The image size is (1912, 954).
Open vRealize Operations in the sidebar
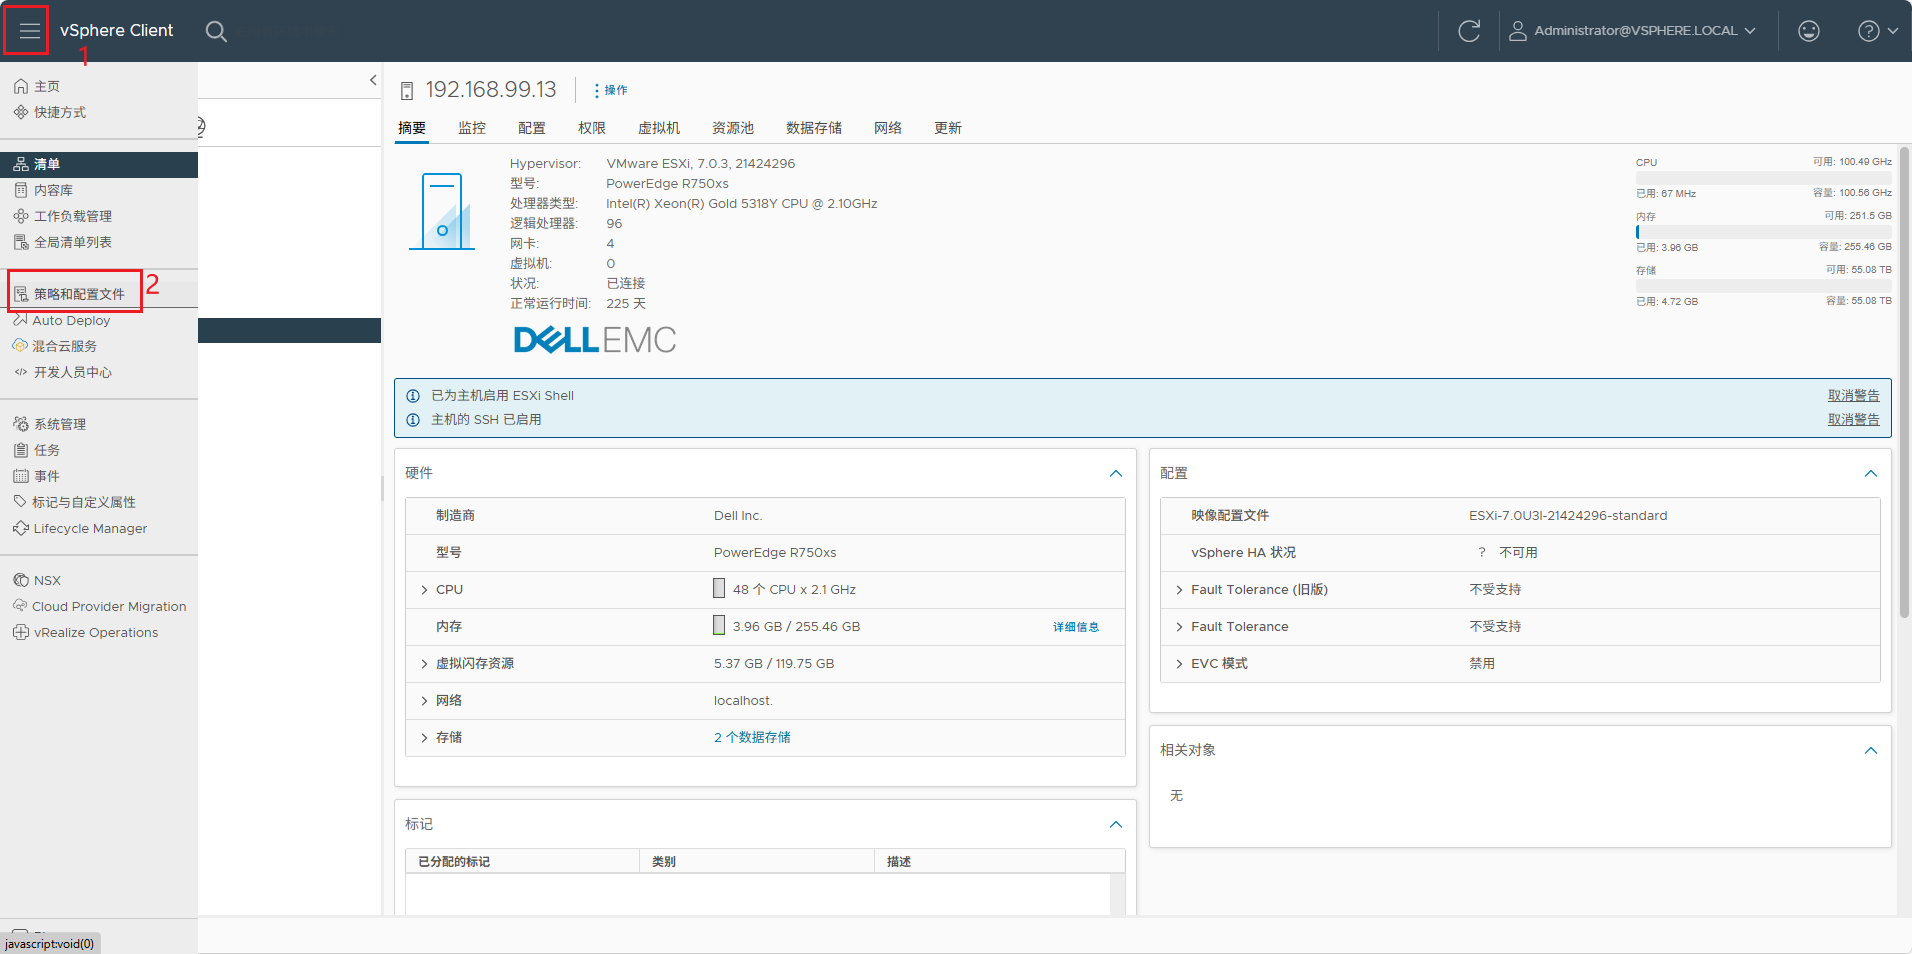[x=85, y=632]
